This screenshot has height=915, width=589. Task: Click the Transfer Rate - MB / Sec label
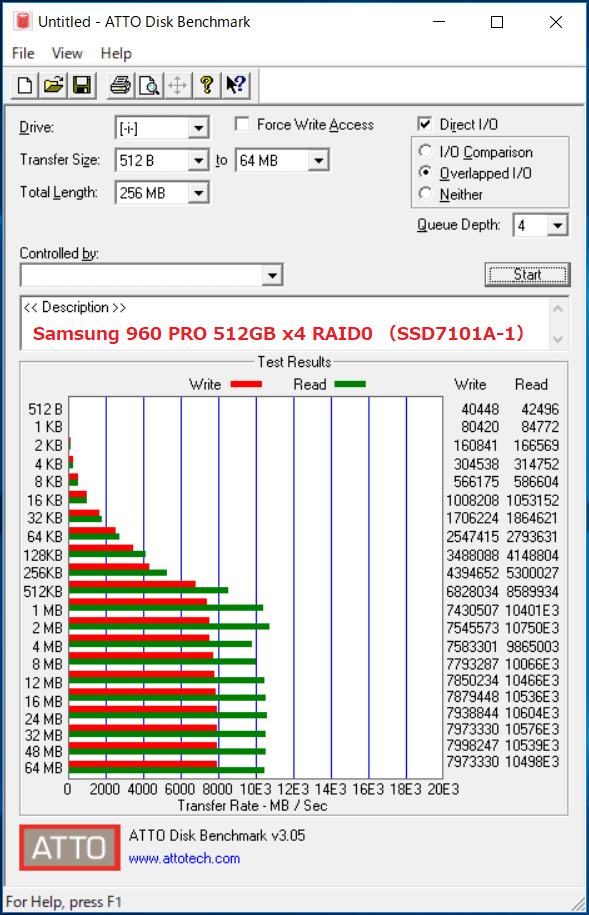tap(252, 806)
